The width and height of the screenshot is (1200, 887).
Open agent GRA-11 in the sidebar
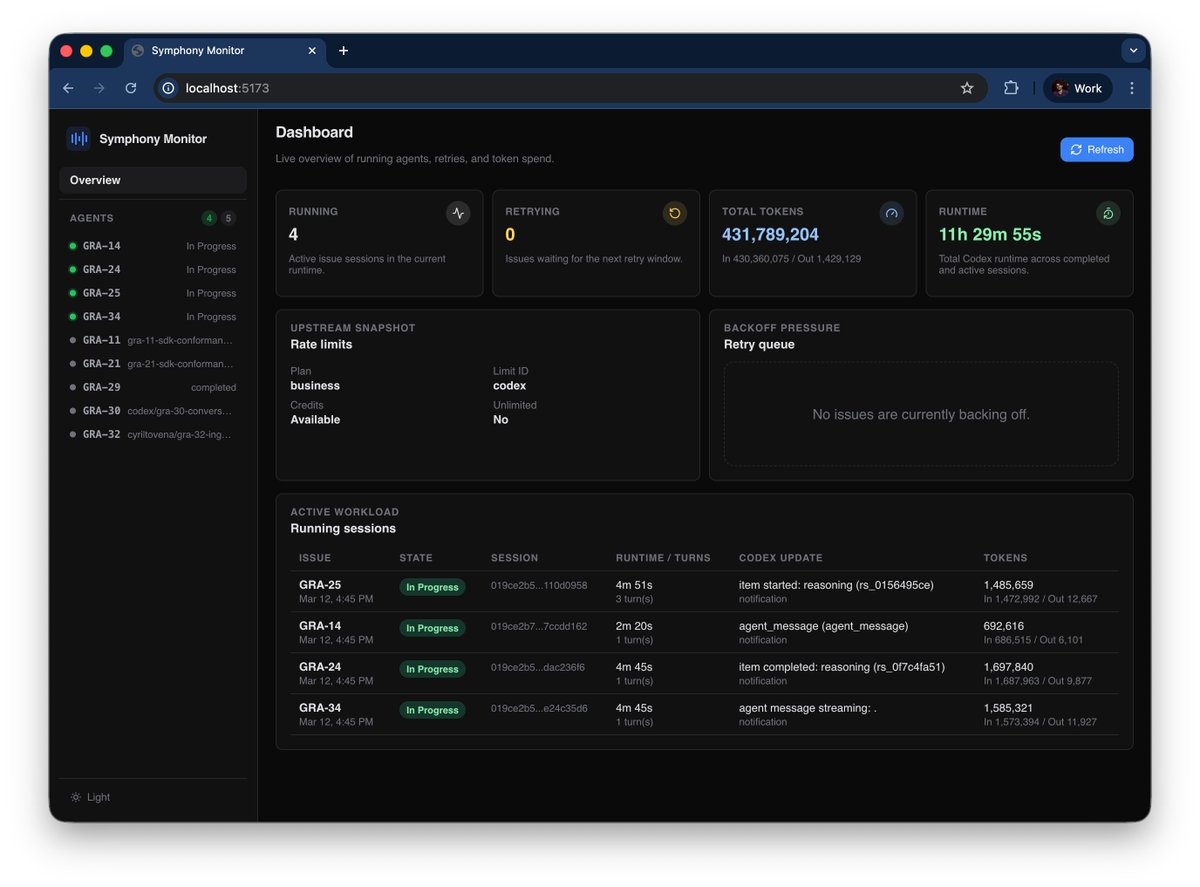tap(153, 340)
